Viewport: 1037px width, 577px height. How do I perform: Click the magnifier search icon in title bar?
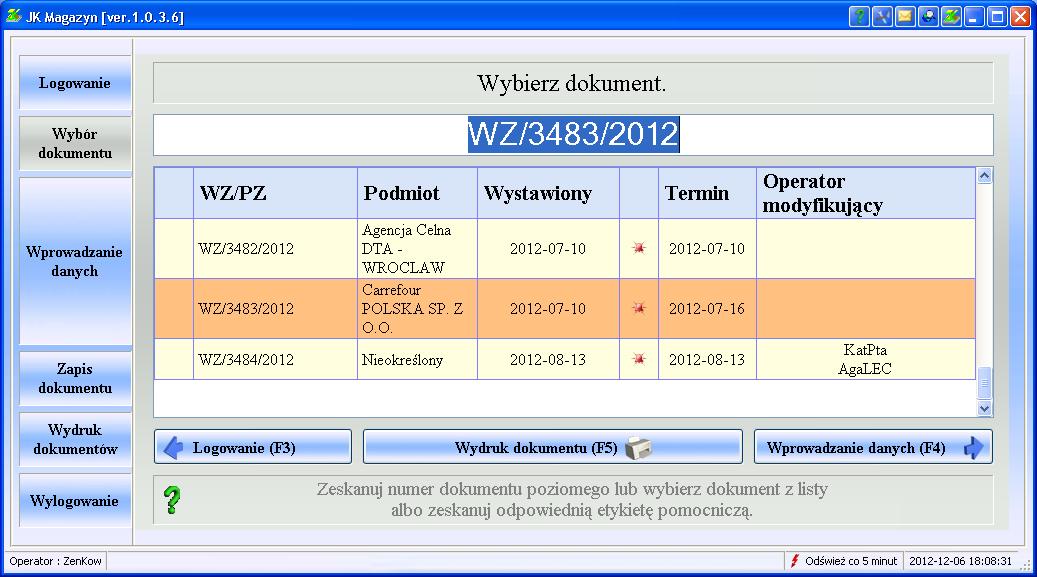point(928,17)
